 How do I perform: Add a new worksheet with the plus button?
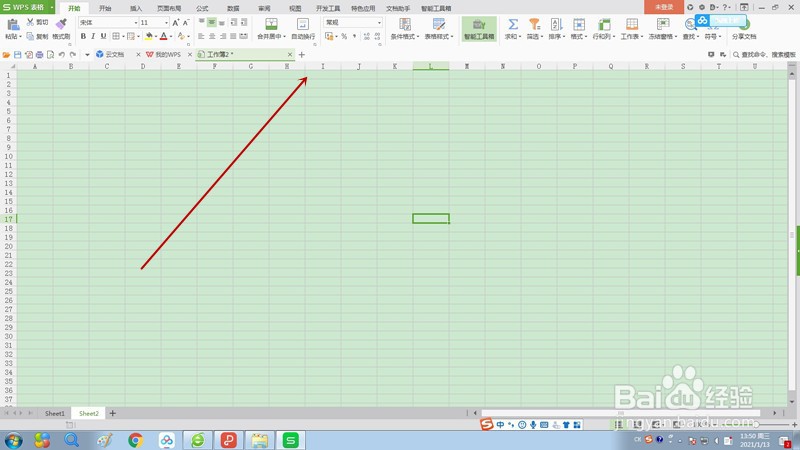pos(113,413)
